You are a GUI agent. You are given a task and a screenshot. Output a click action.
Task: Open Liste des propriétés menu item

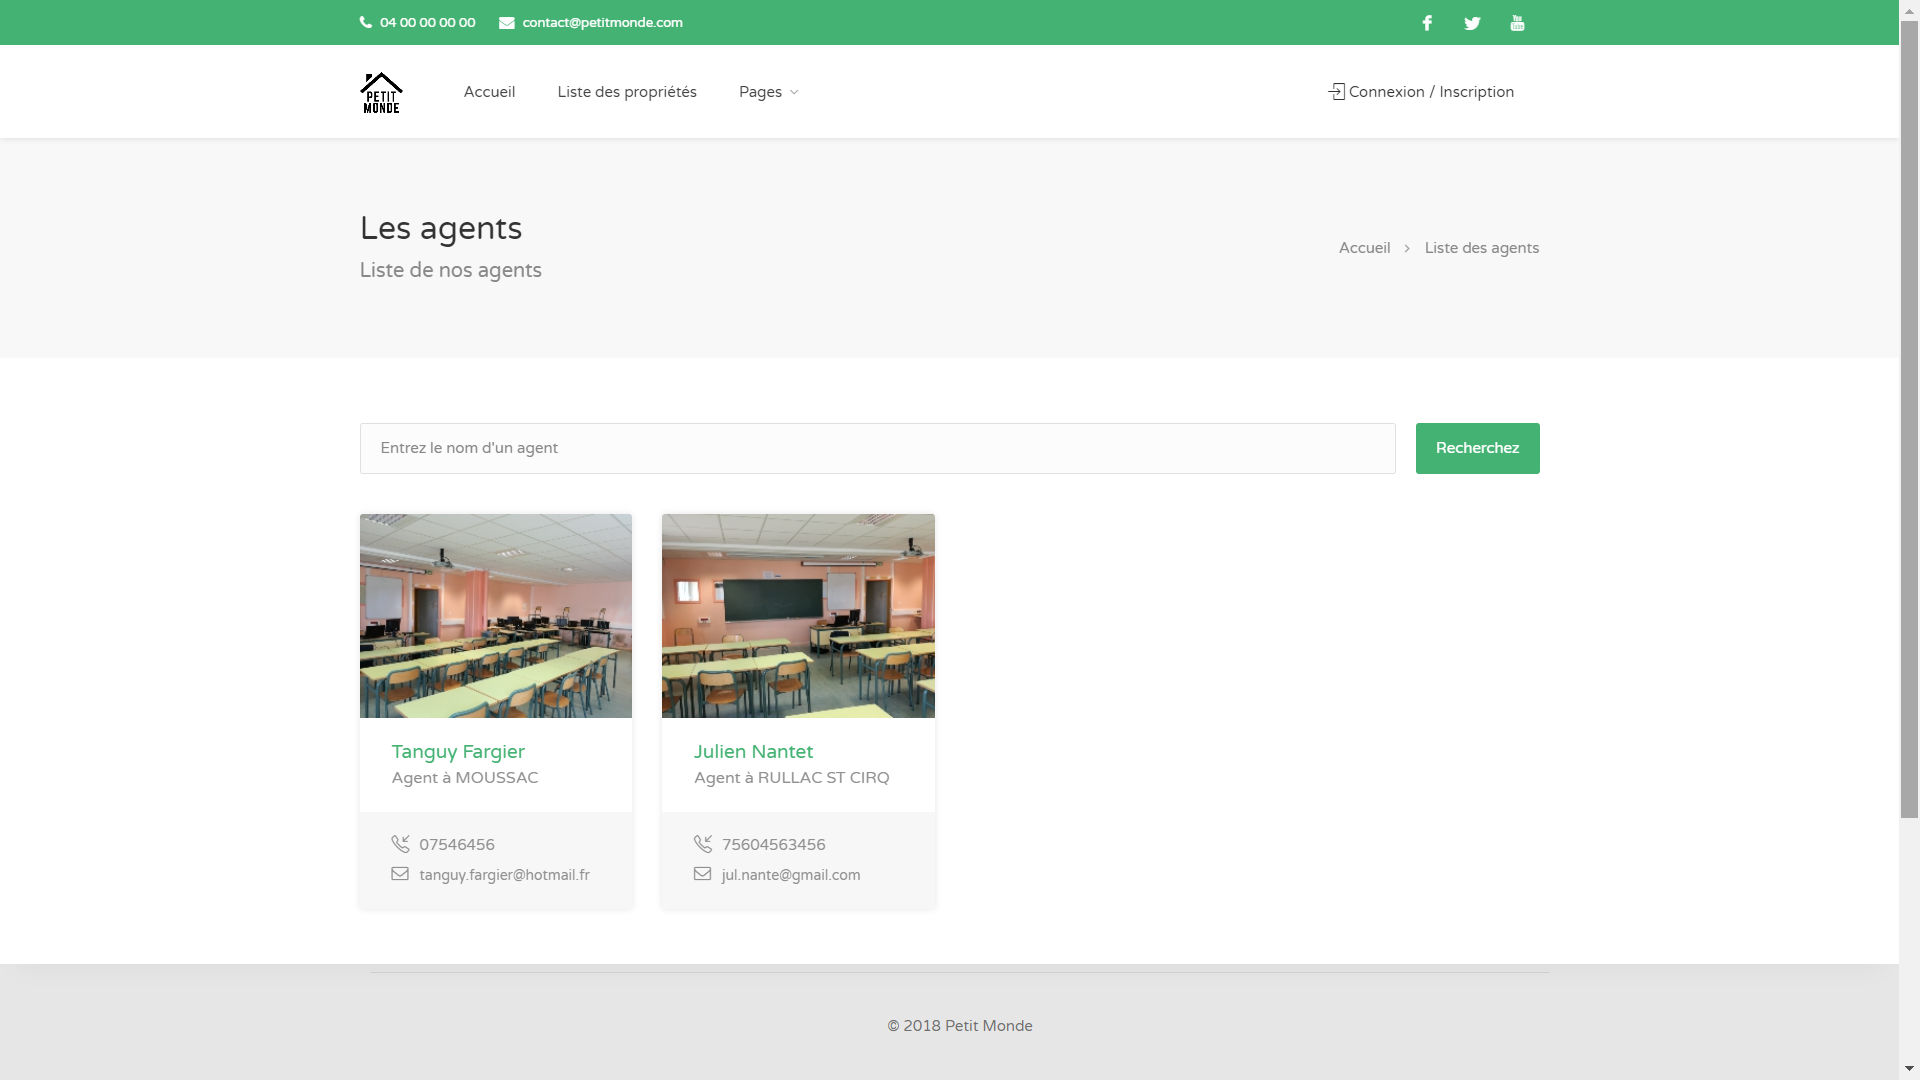coord(627,92)
